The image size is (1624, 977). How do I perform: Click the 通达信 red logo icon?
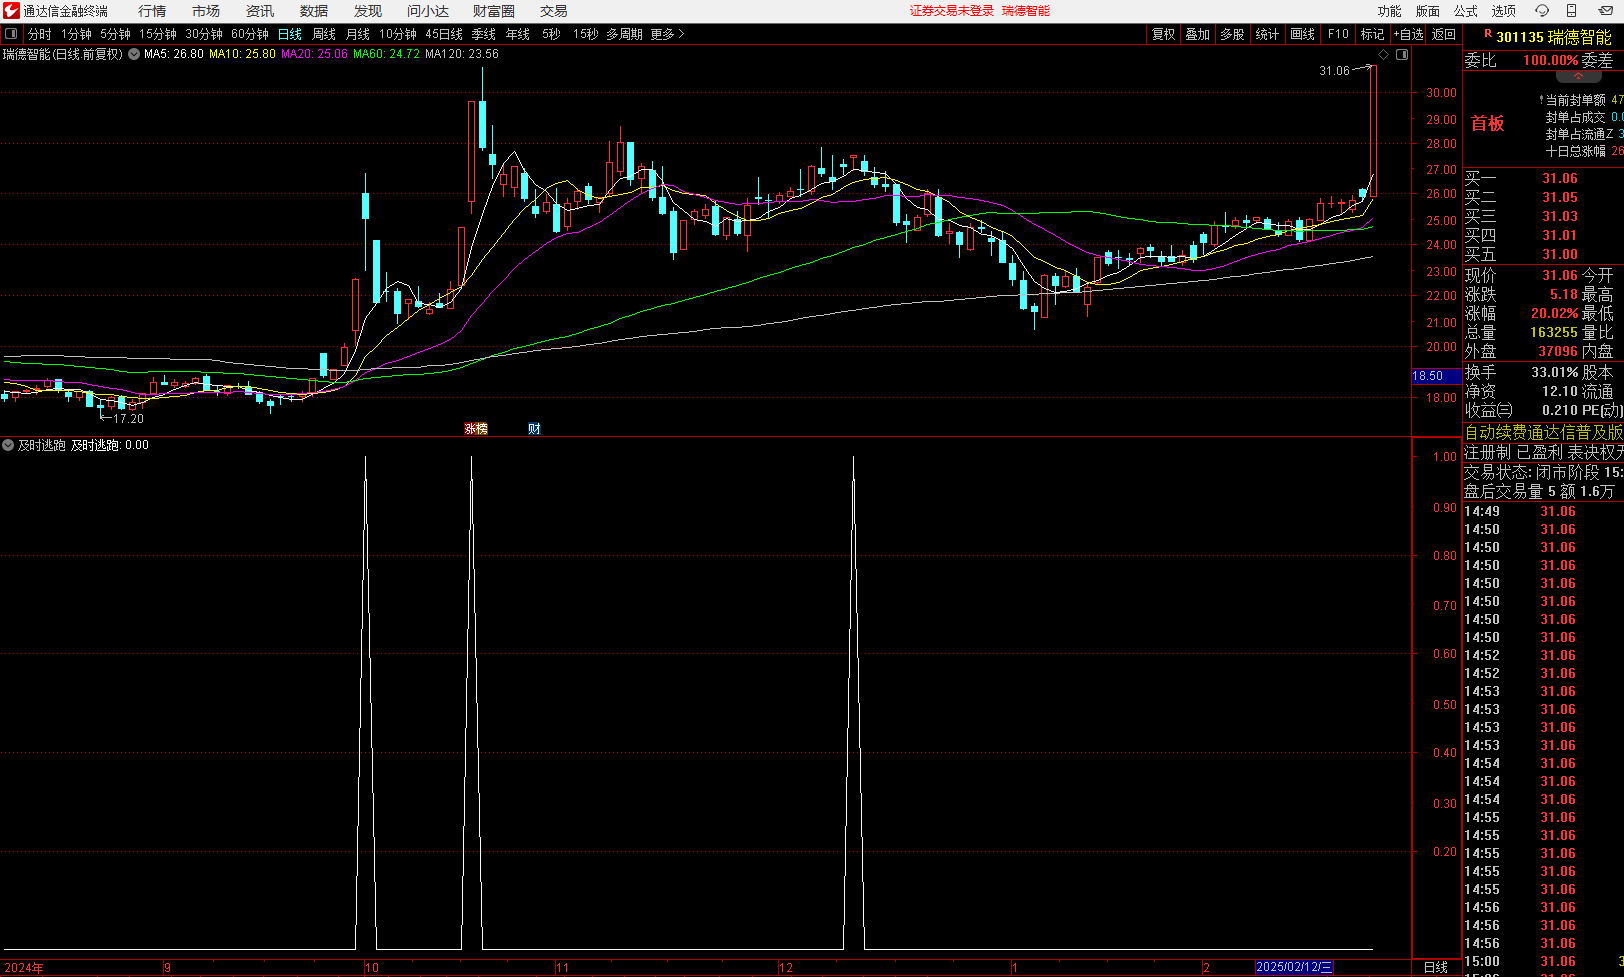11,11
